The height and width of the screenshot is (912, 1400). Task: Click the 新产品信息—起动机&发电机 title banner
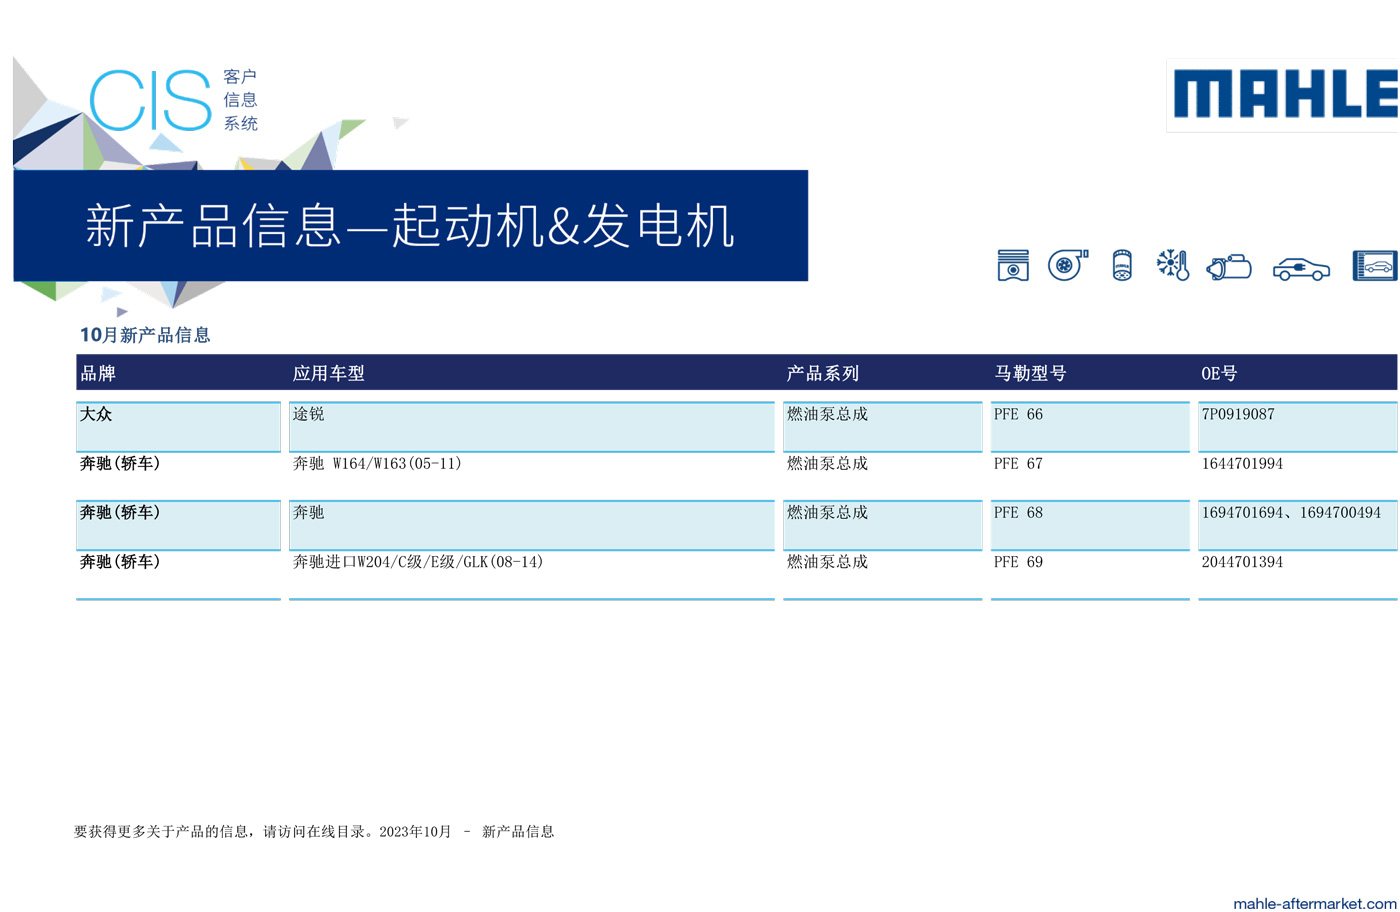[410, 225]
